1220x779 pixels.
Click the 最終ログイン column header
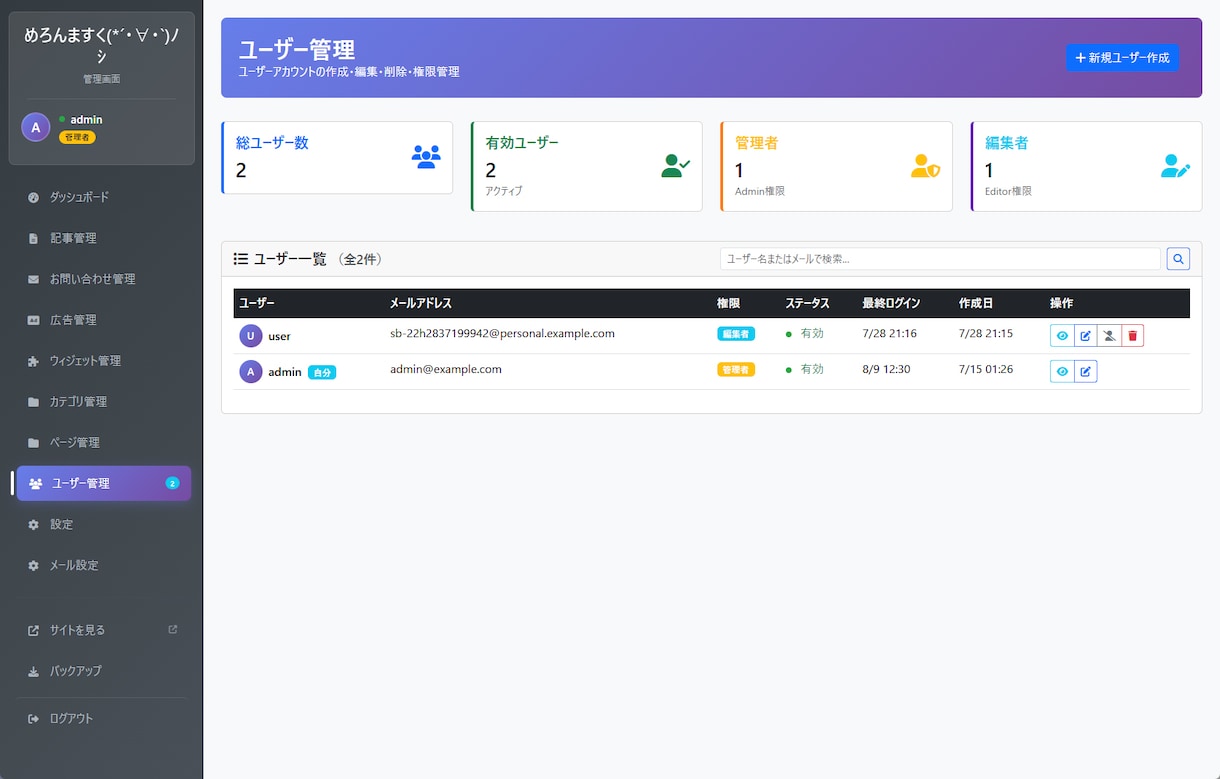click(892, 303)
